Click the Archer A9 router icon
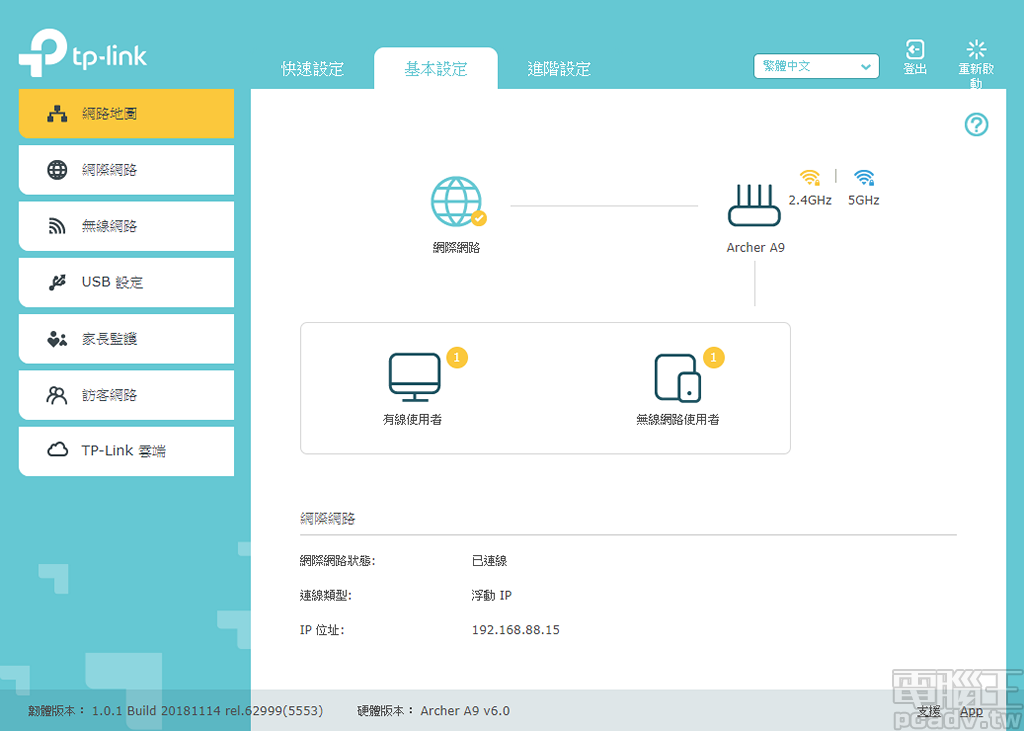 point(754,204)
